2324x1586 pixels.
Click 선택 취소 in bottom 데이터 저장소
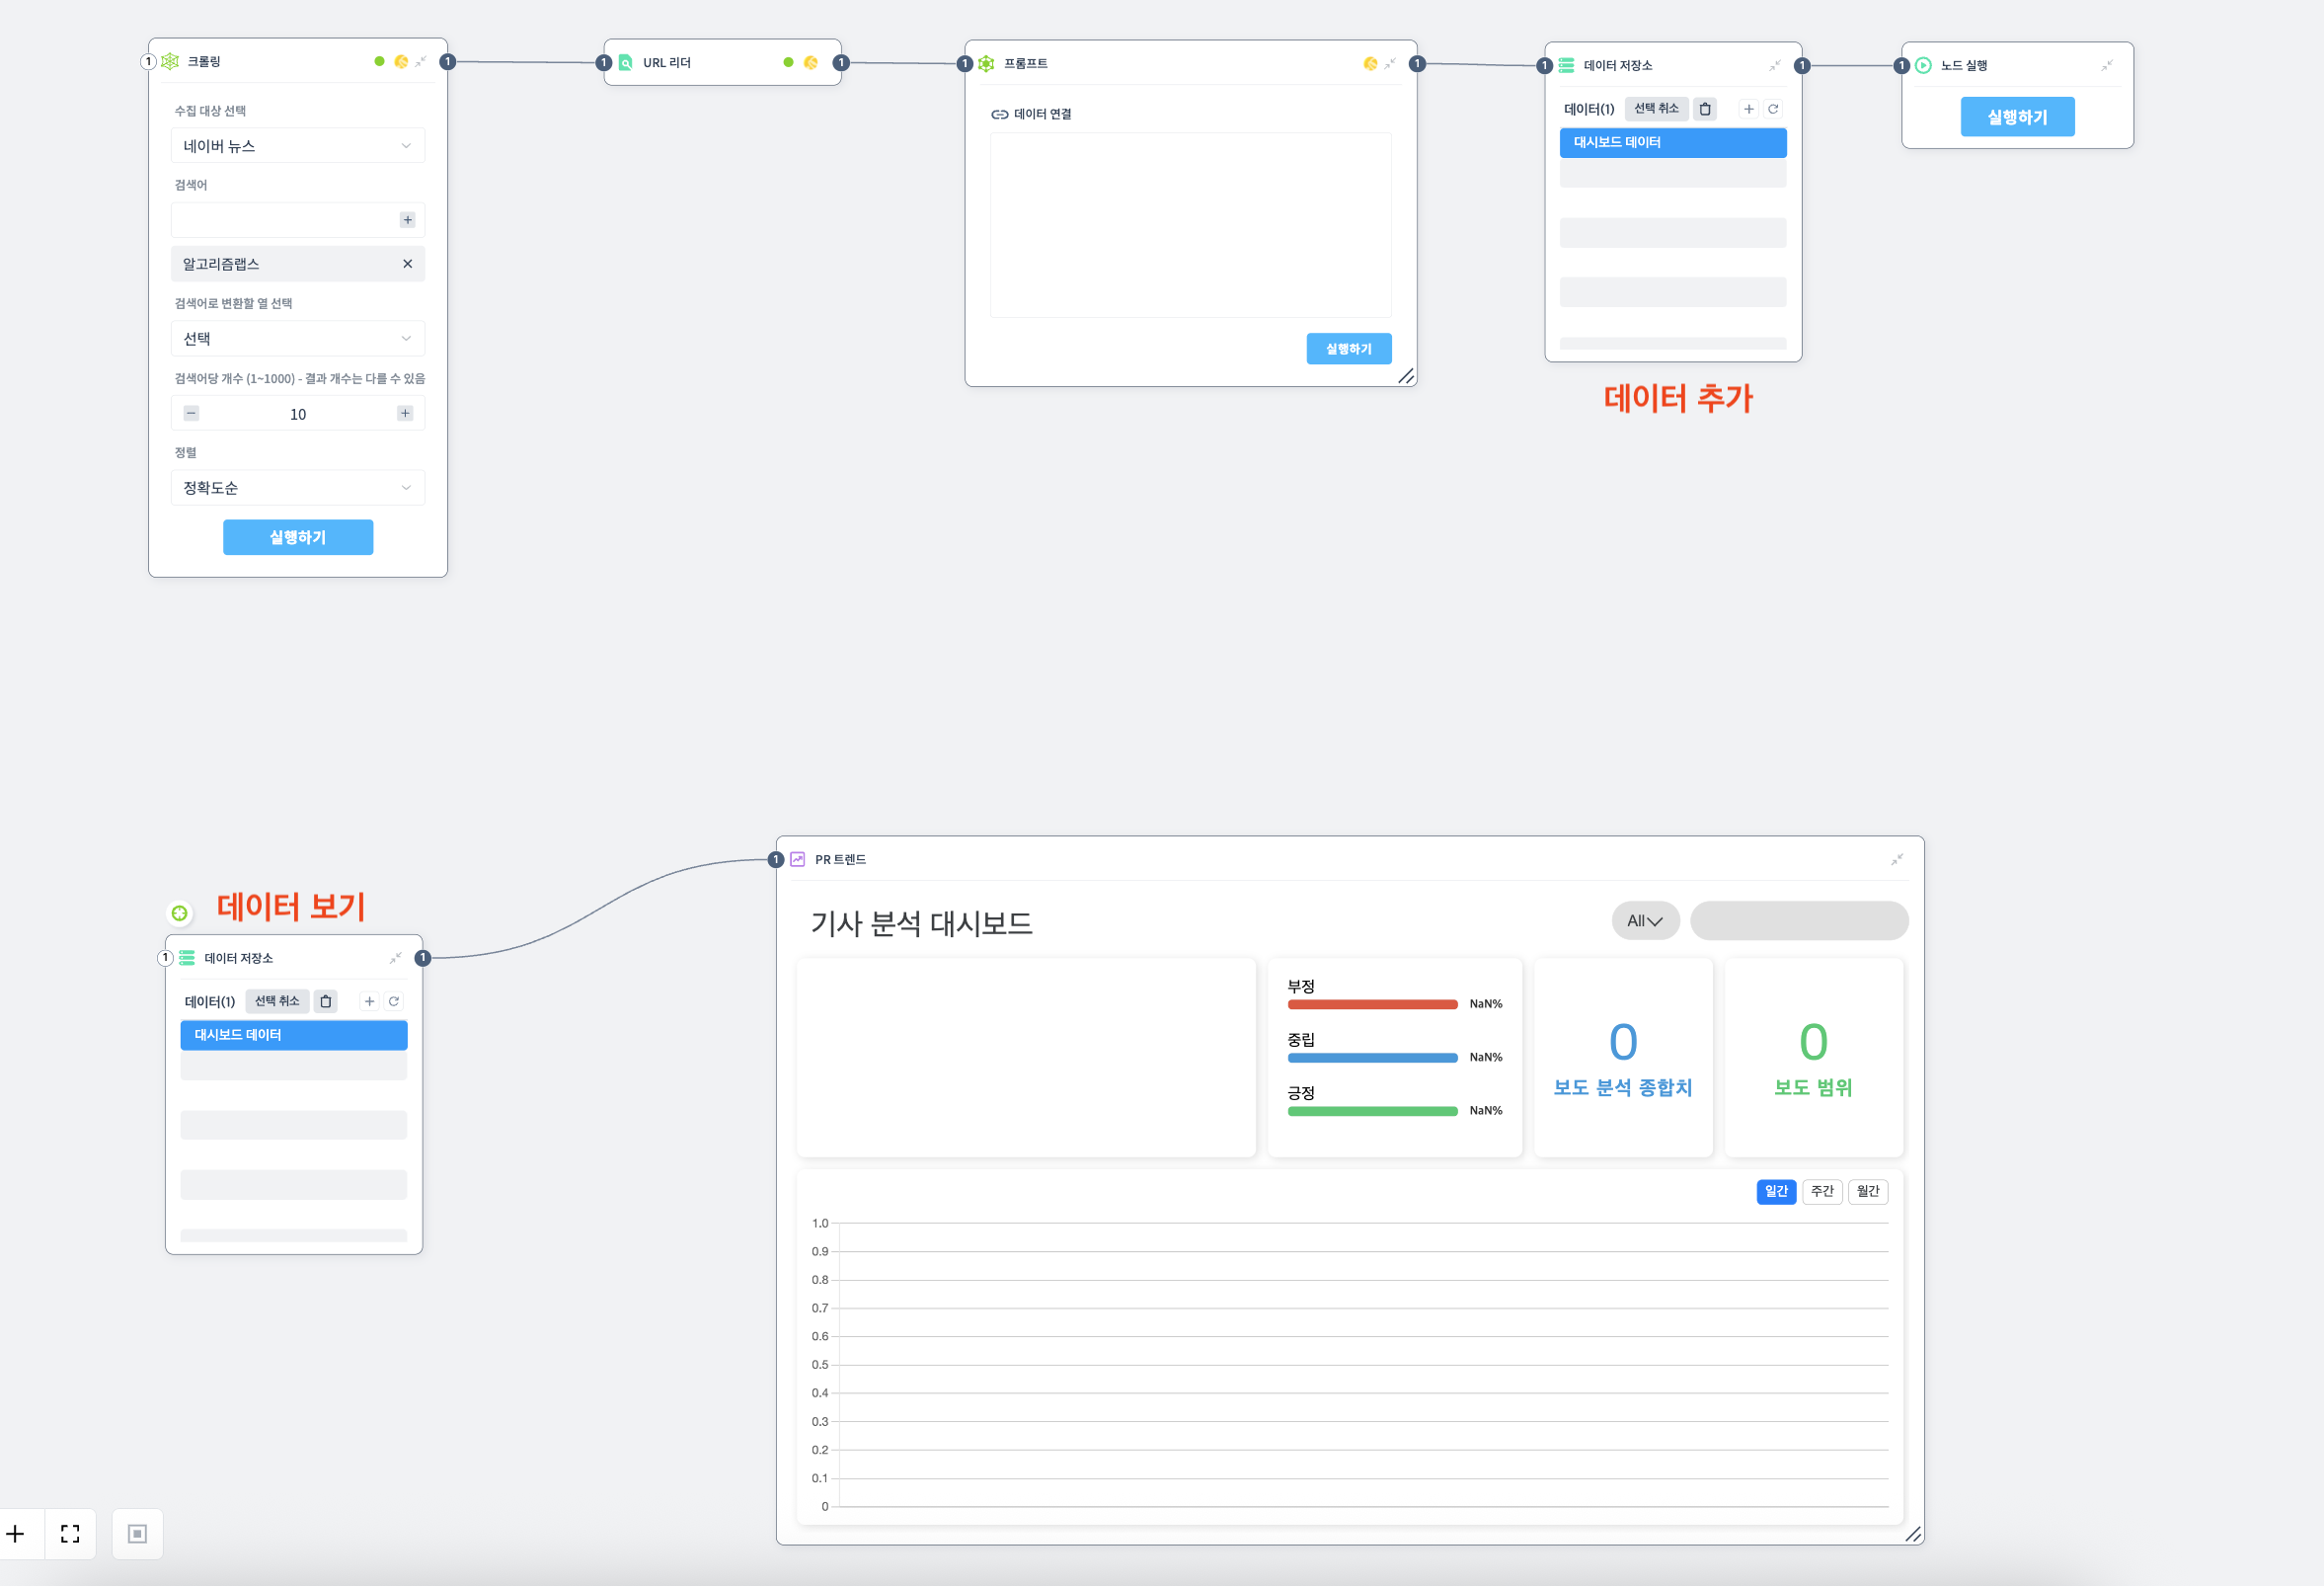click(277, 1001)
